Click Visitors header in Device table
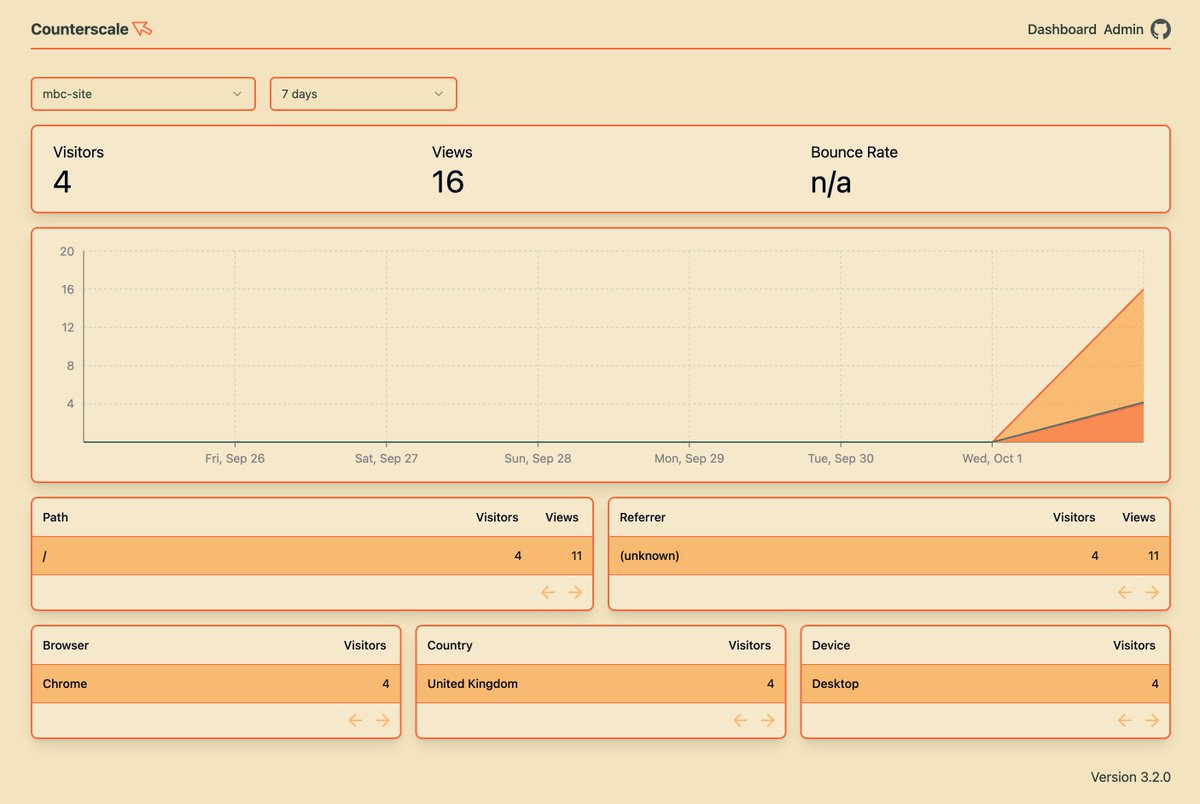The width and height of the screenshot is (1200, 804). (x=1134, y=645)
